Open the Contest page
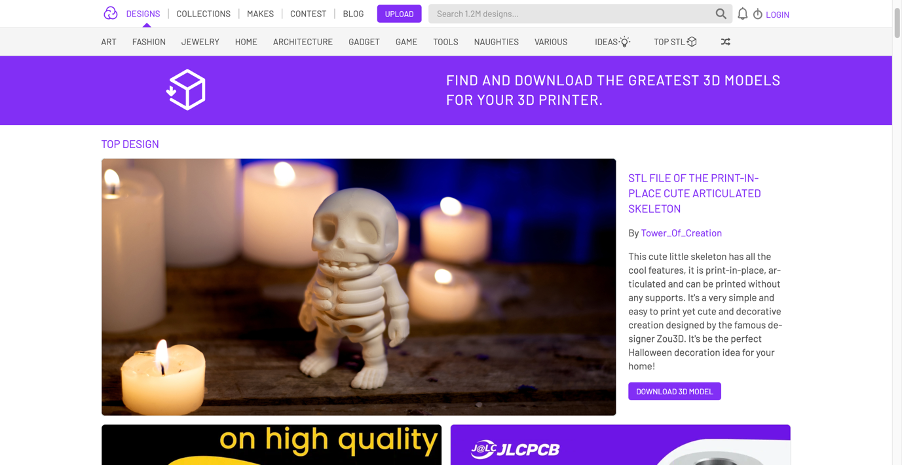The width and height of the screenshot is (902, 466). pos(308,14)
